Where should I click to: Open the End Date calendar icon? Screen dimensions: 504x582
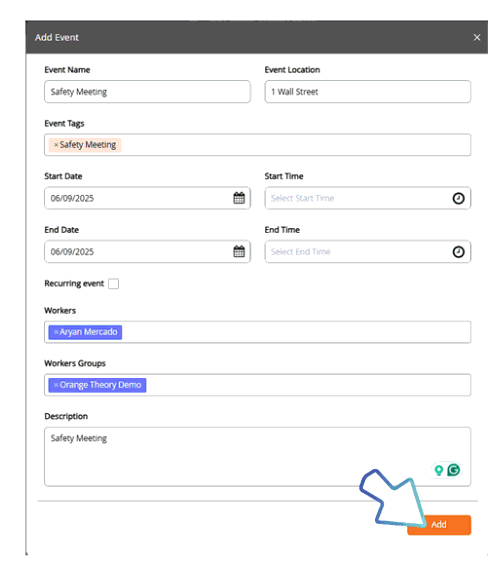pos(239,251)
